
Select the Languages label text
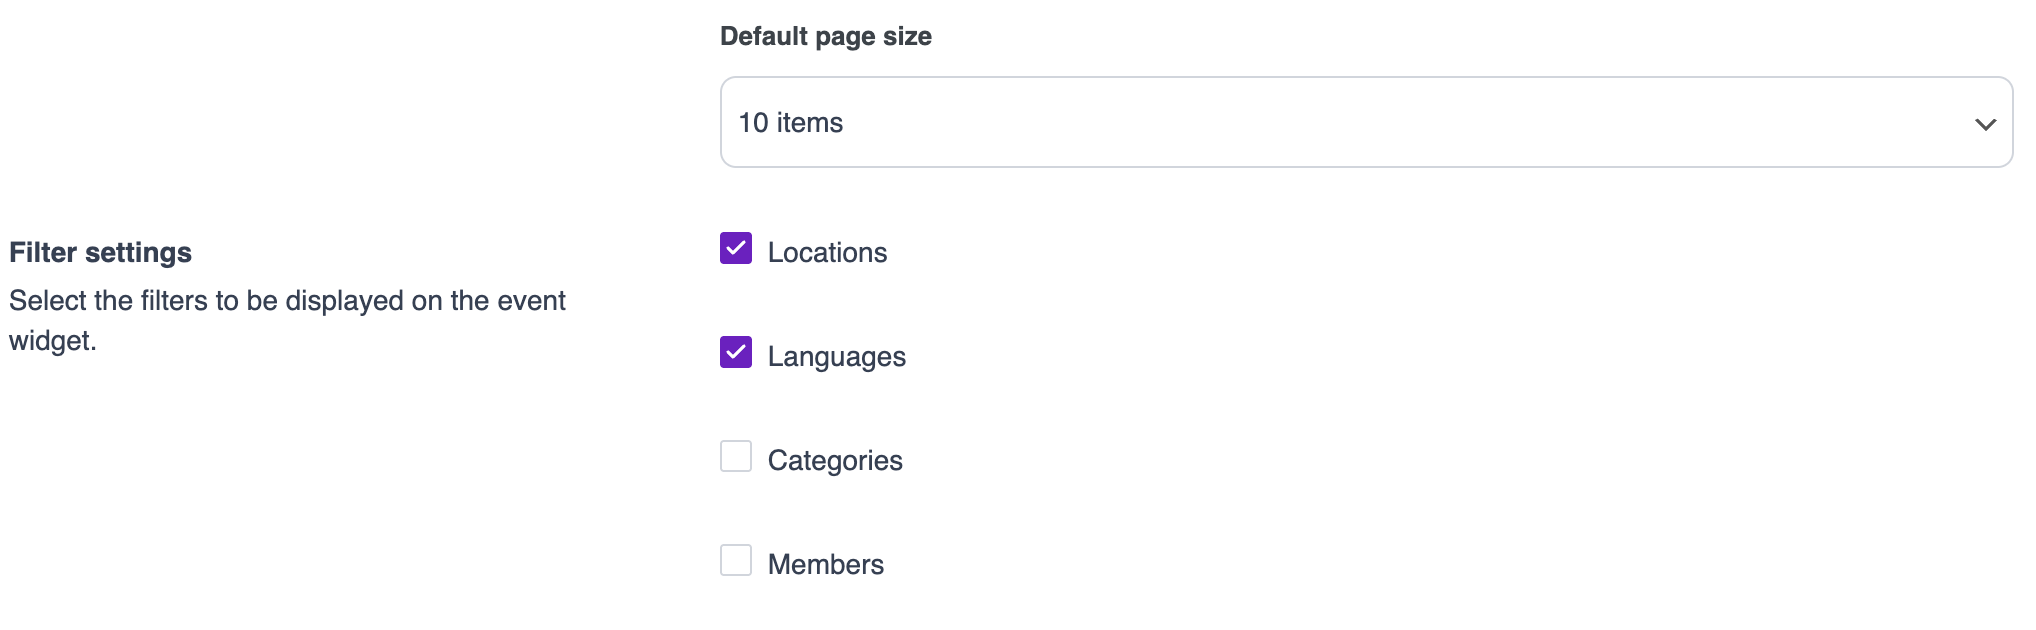click(x=836, y=357)
